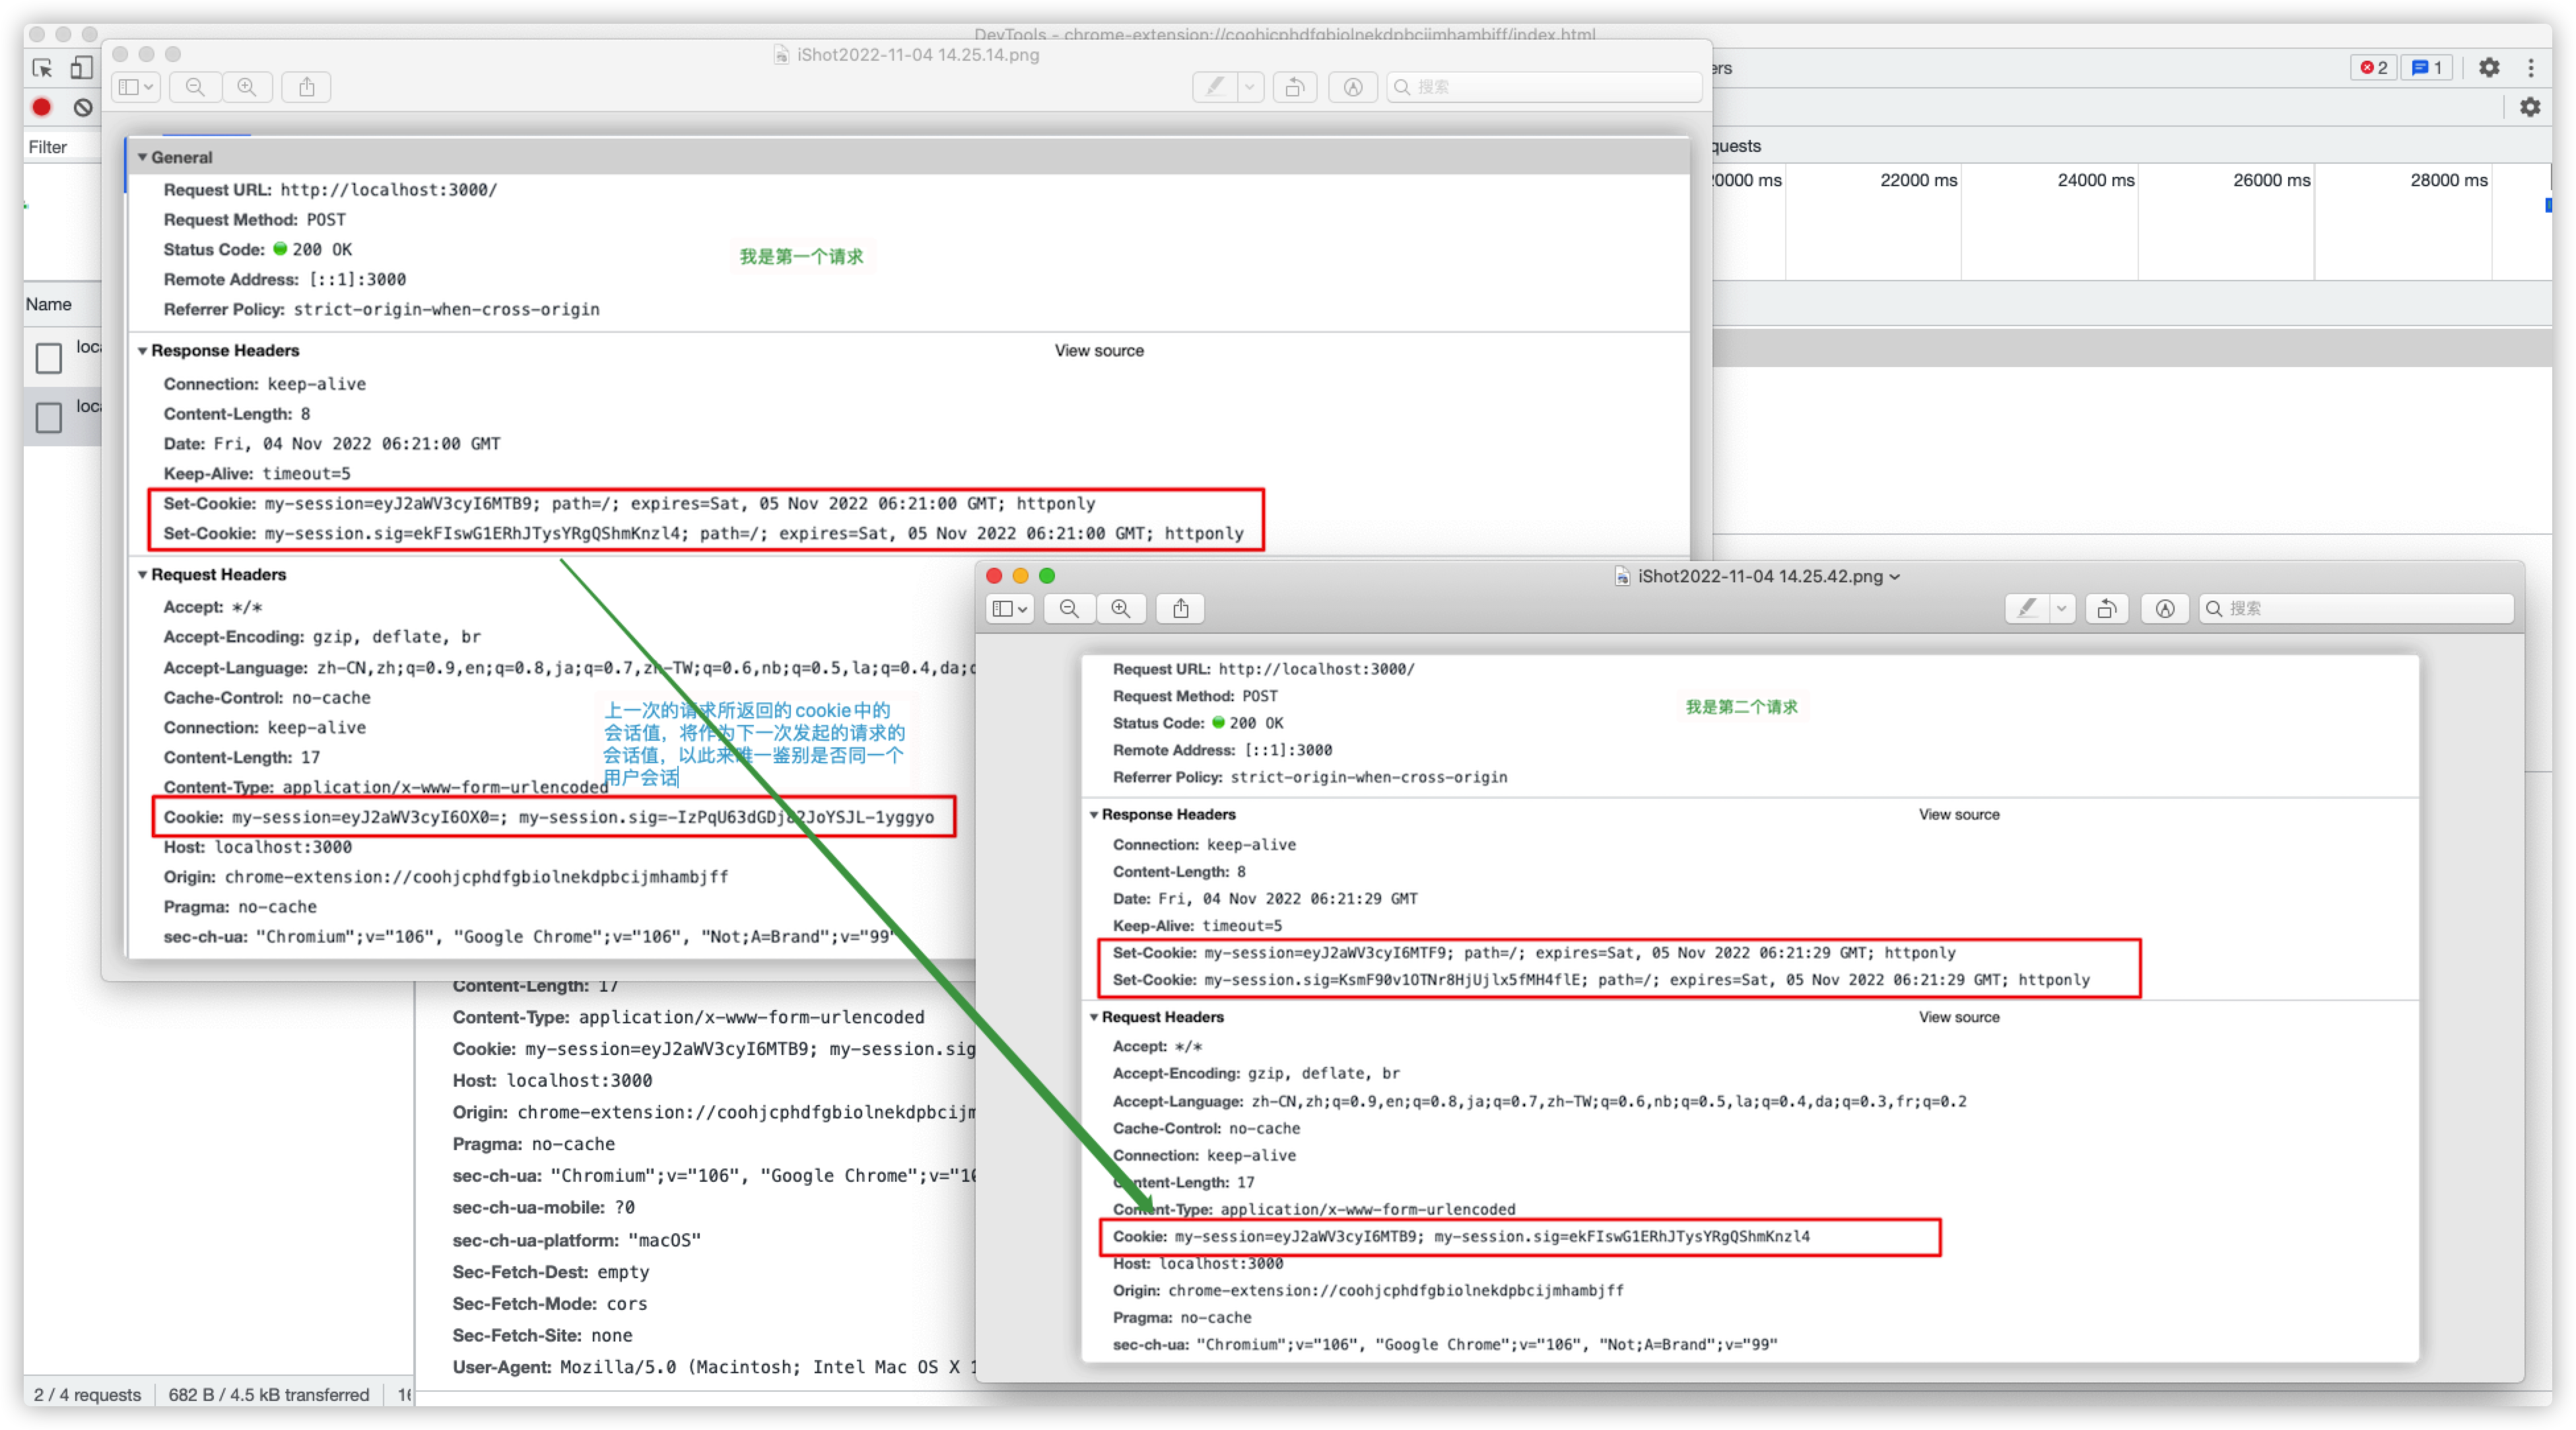Open Network panel settings gear
Image resolution: width=2576 pixels, height=1430 pixels.
pos(2530,107)
